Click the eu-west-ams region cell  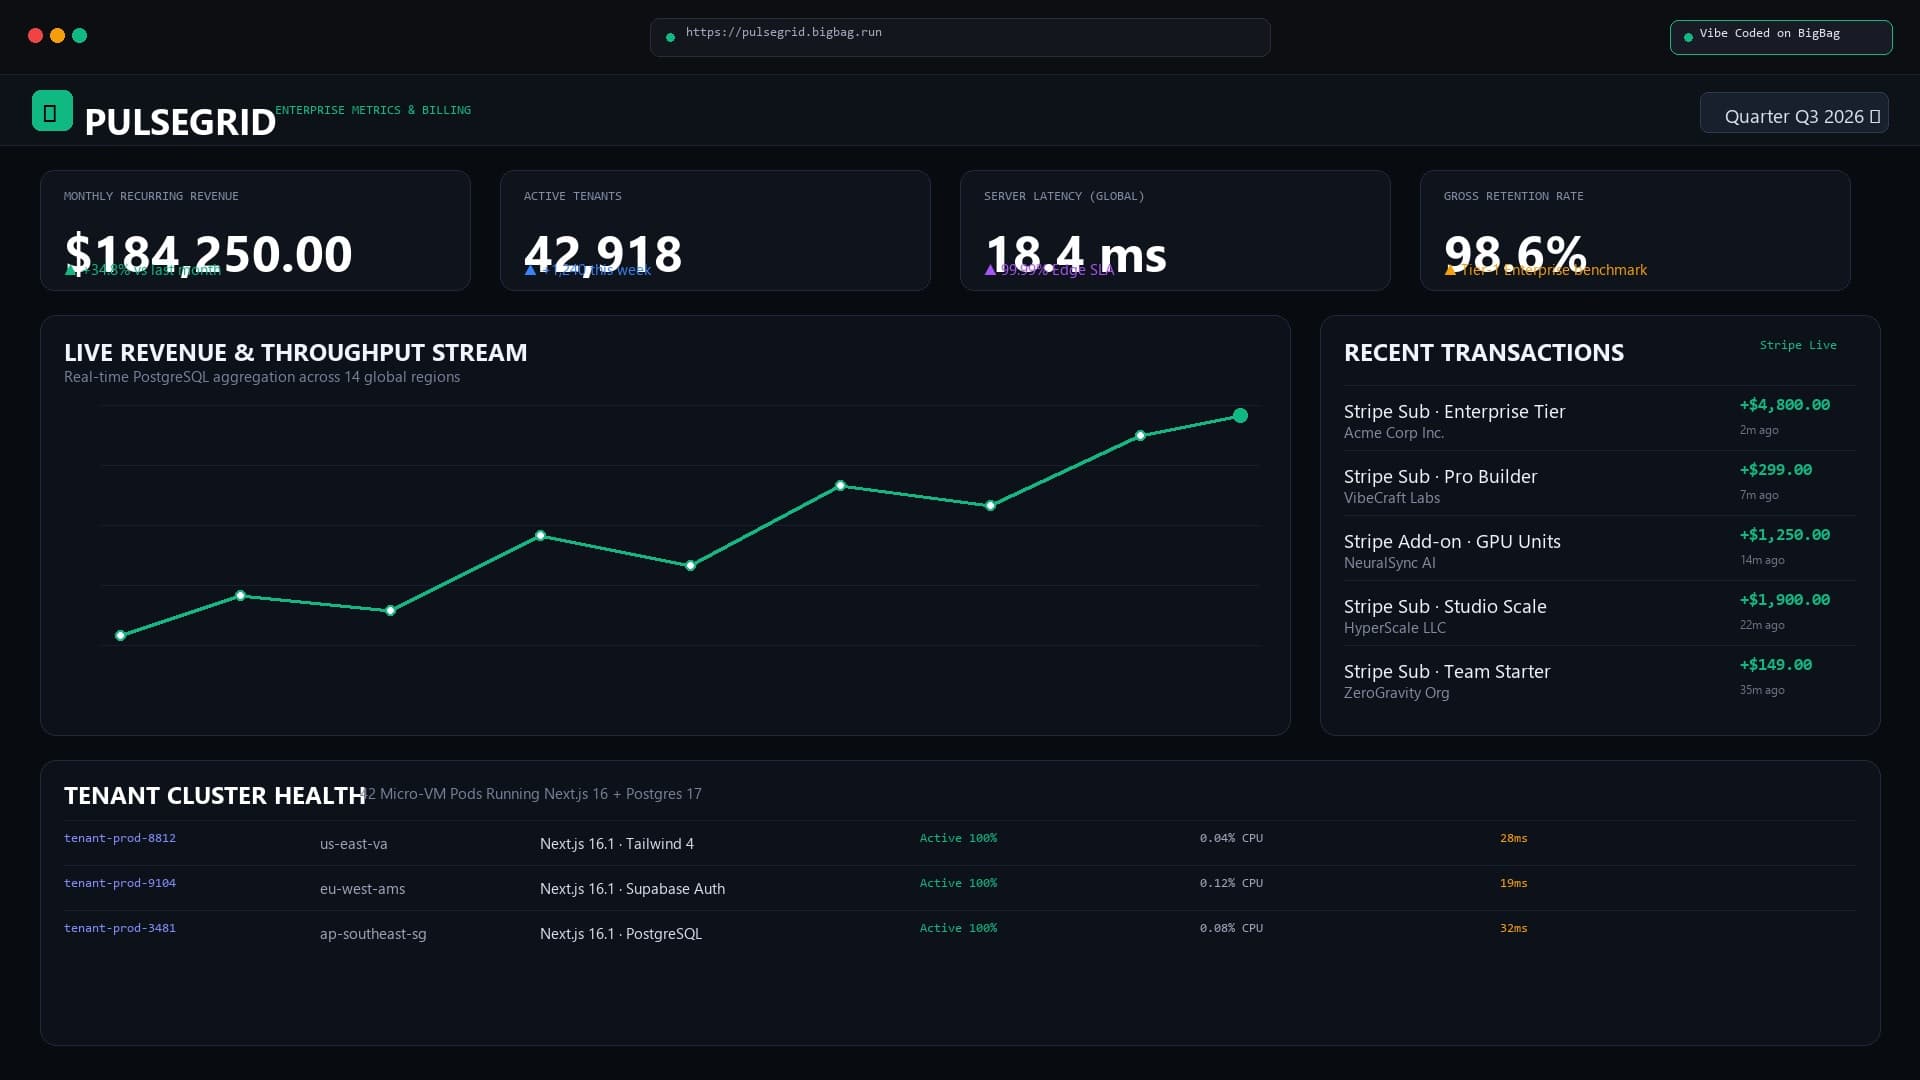(362, 889)
